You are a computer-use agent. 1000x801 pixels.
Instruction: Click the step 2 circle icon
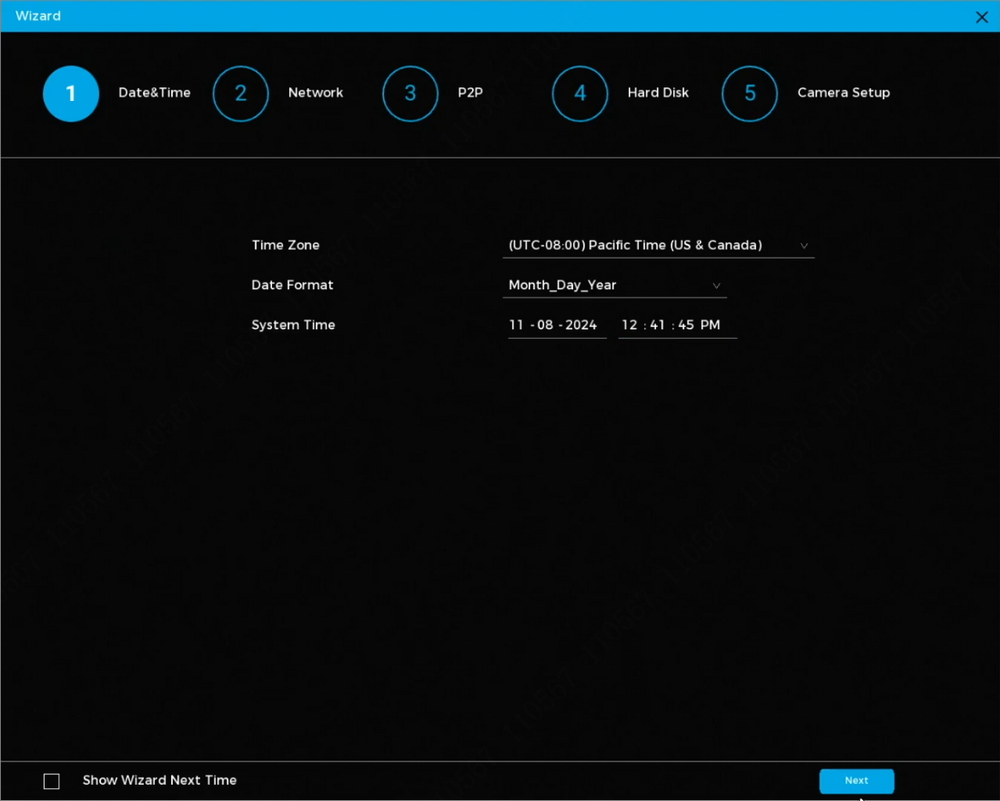[x=241, y=94]
